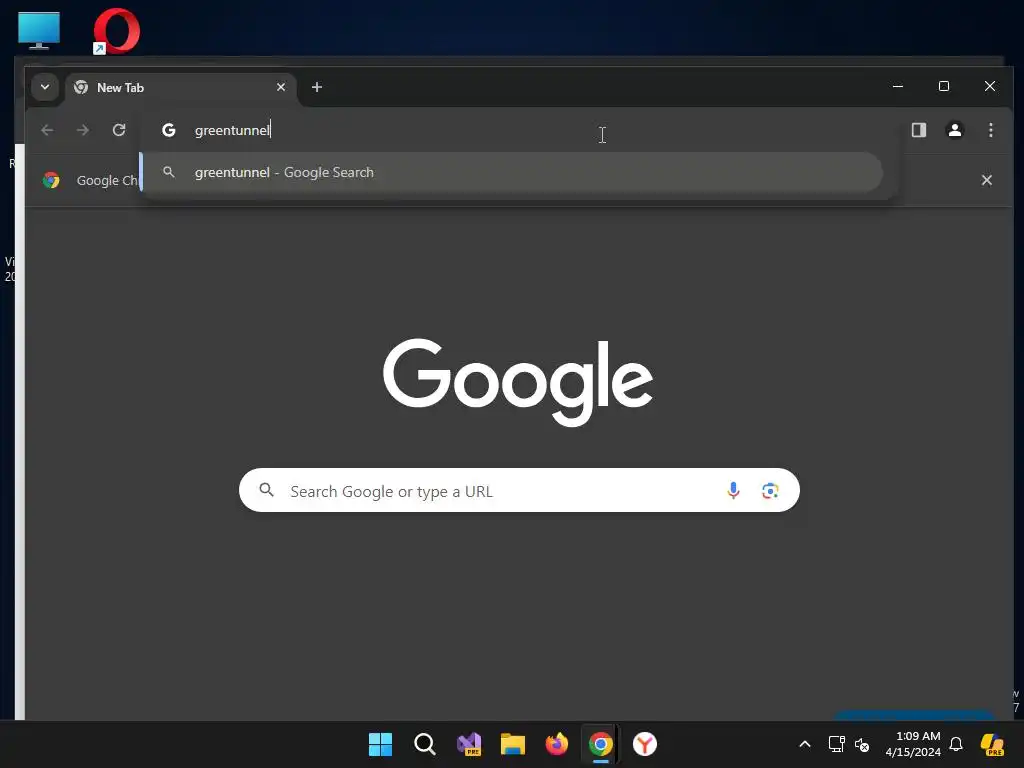This screenshot has height=768, width=1024.
Task: Open the notifications bell
Action: (x=956, y=744)
